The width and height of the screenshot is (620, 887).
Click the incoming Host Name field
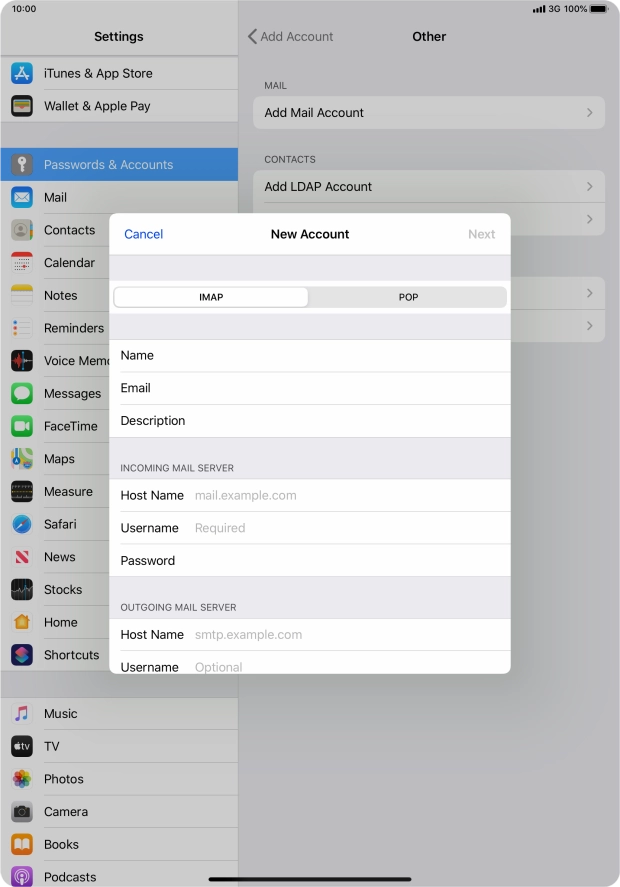(x=345, y=495)
